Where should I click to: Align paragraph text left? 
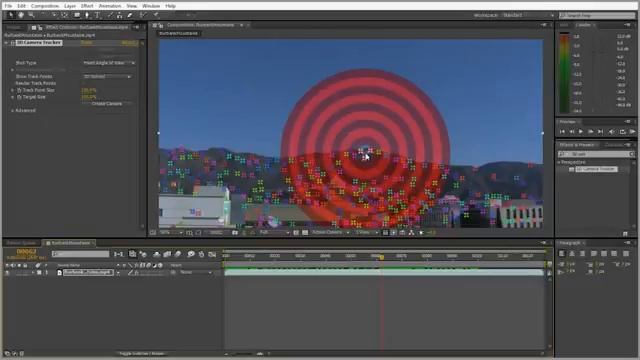pyautogui.click(x=562, y=253)
